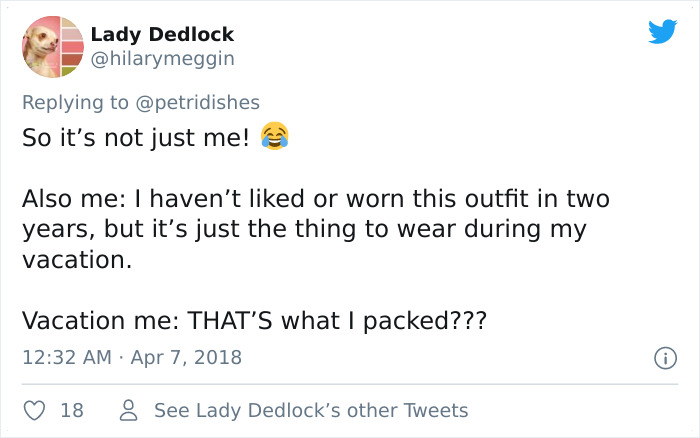Screen dimensions: 700x438
Task: Click the 18 likes count
Action: click(x=72, y=410)
